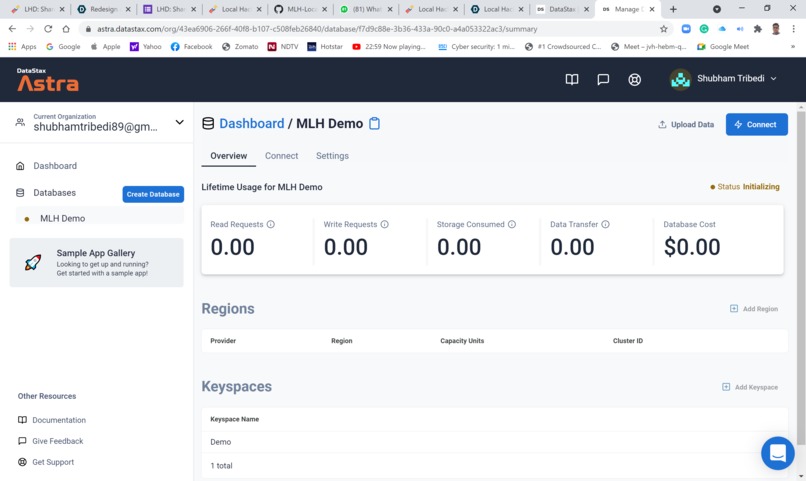The image size is (806, 481).
Task: Click the Demo keyspace row
Action: click(x=494, y=442)
